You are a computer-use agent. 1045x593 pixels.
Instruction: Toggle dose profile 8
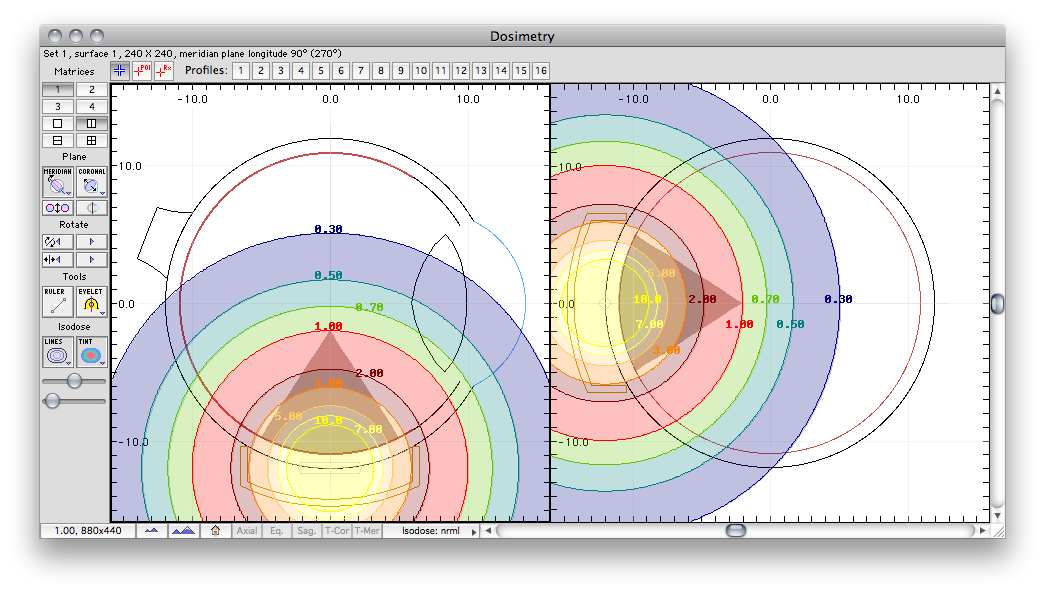click(381, 71)
